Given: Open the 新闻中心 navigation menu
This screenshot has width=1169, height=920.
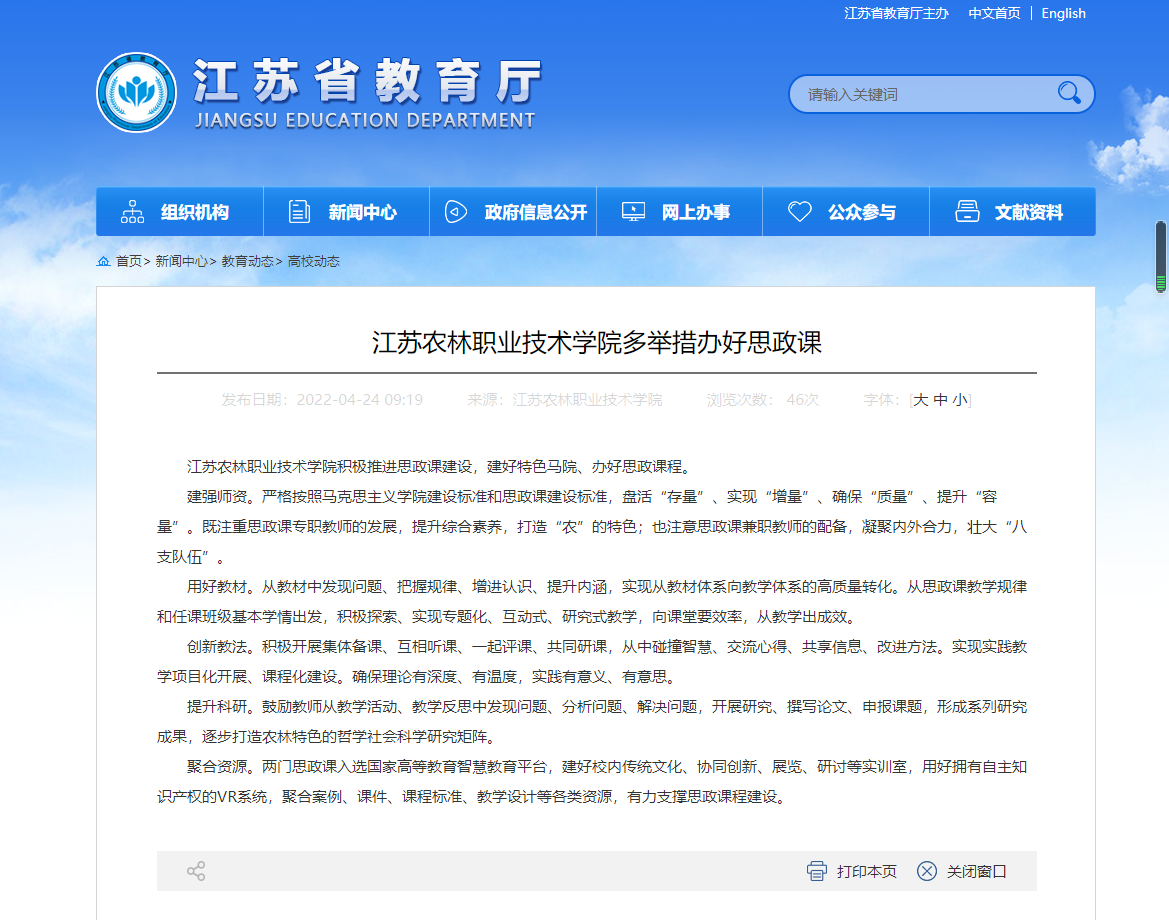Looking at the screenshot, I should click(346, 212).
